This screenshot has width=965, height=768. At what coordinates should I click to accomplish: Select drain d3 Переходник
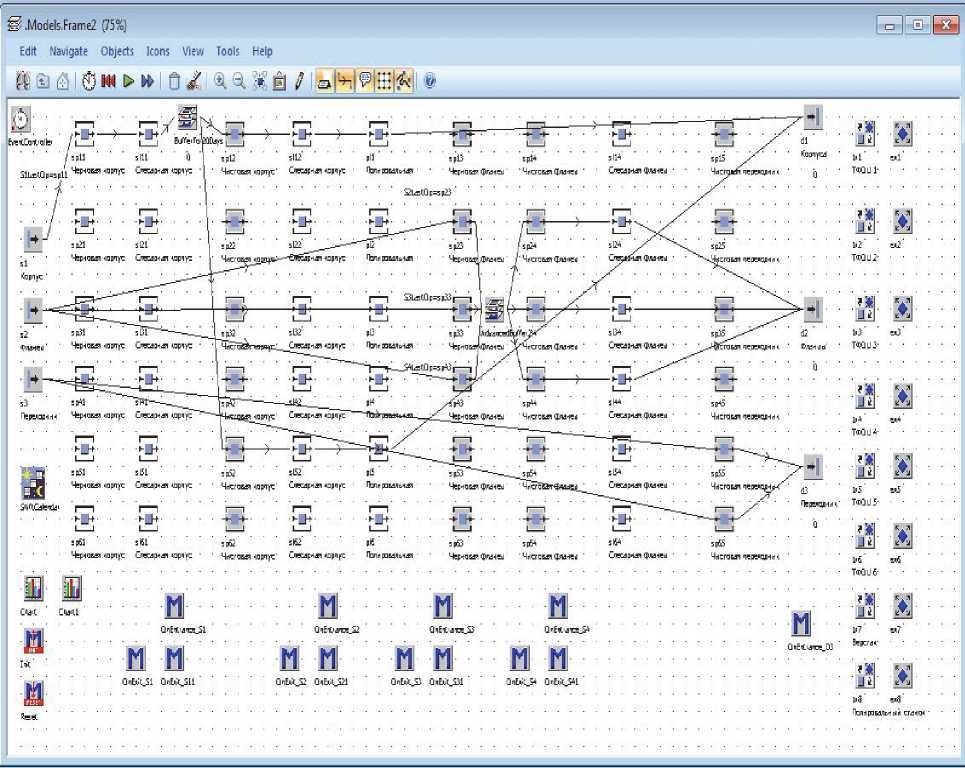813,467
